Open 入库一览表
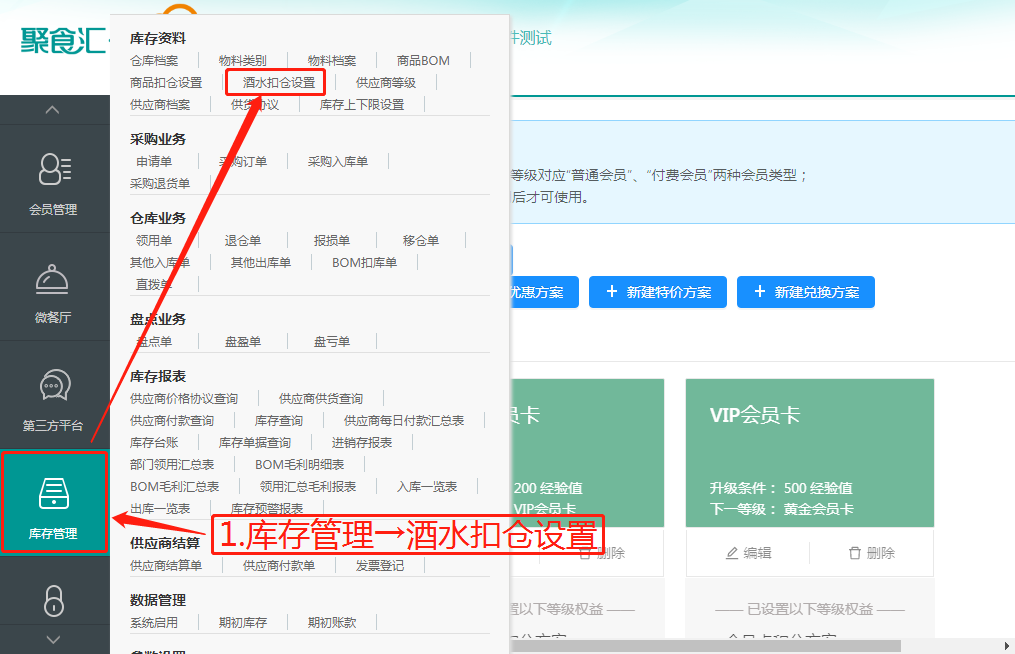The height and width of the screenshot is (654, 1015). point(427,487)
